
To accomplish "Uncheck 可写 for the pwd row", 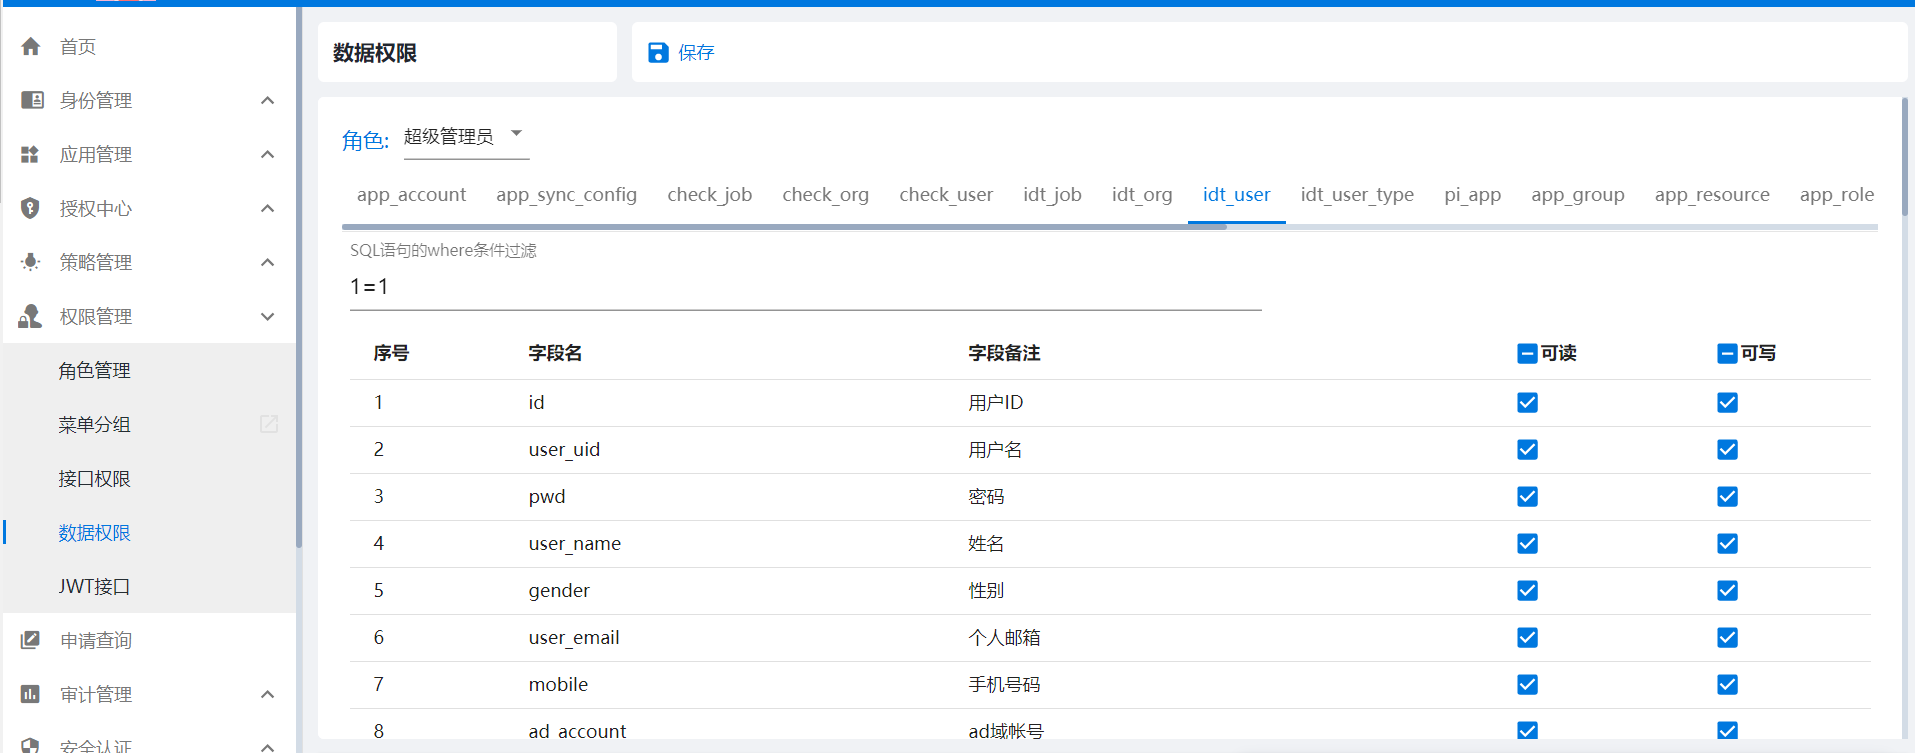I will (1727, 496).
